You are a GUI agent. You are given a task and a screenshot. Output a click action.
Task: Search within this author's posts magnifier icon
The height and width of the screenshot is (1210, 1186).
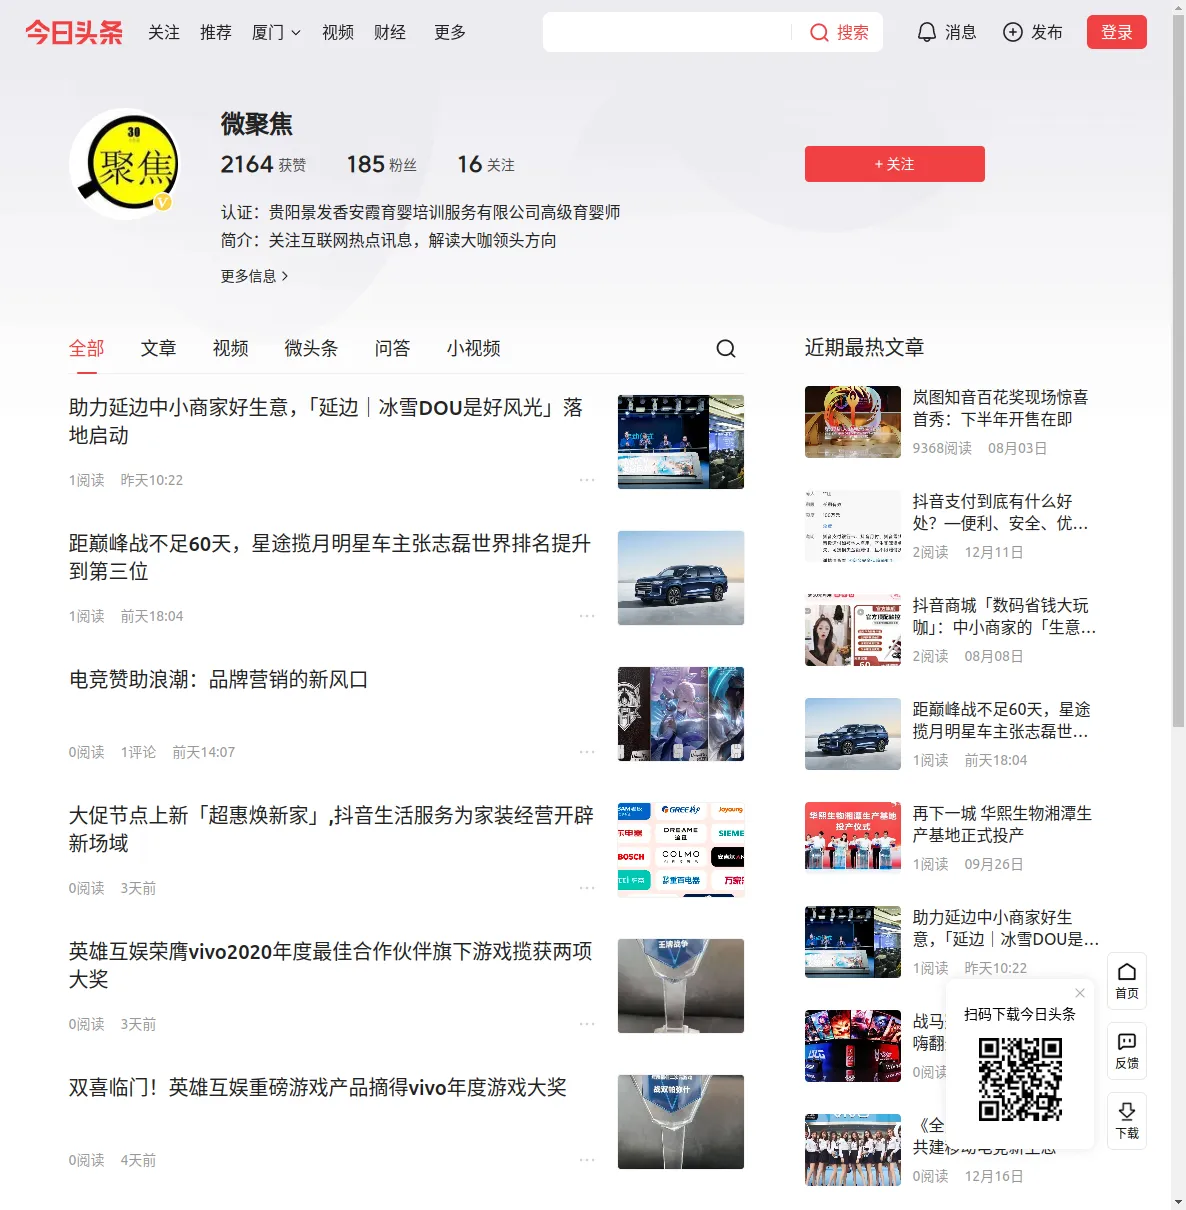point(726,348)
